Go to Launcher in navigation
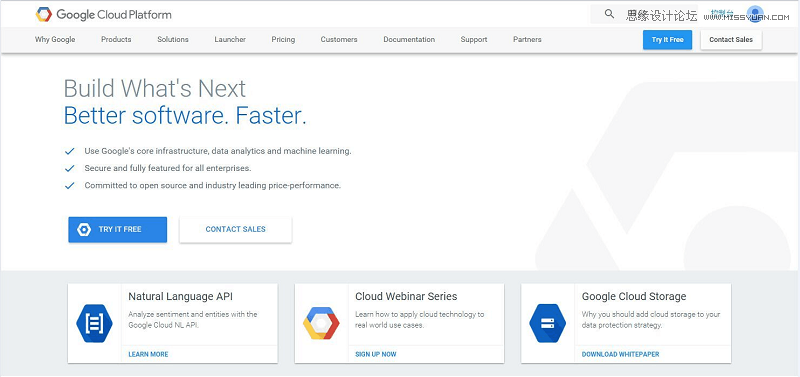The height and width of the screenshot is (377, 800). tap(230, 39)
